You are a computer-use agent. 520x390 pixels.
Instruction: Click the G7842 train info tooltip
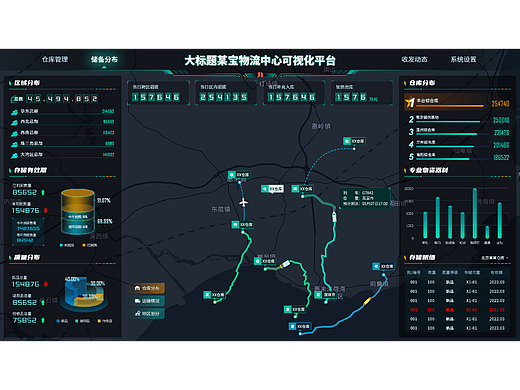365,198
